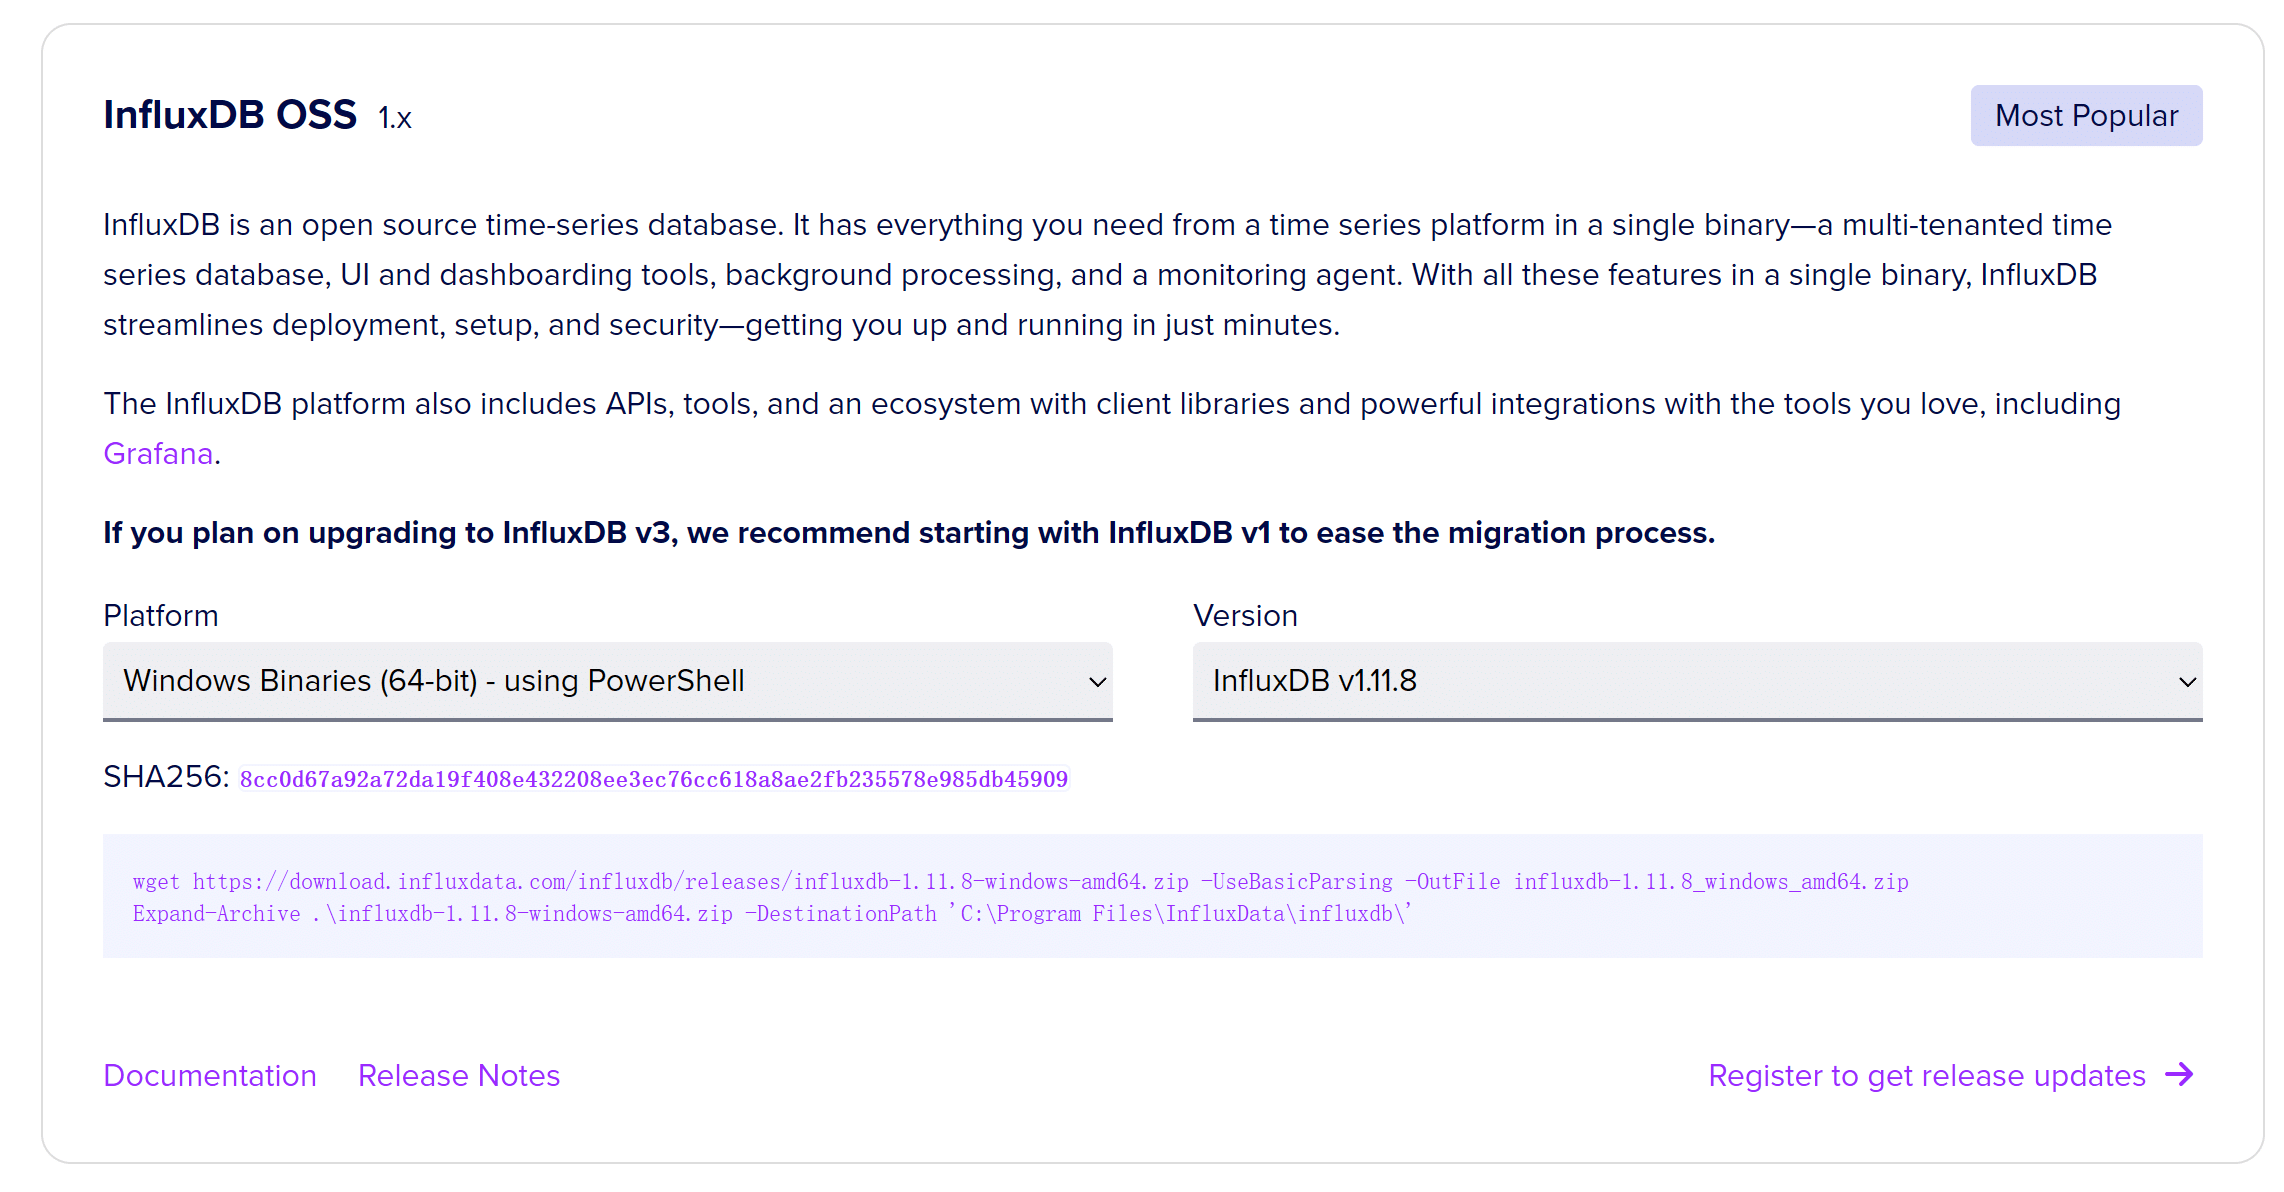2284x1192 pixels.
Task: Click the Platform field label
Action: [x=161, y=616]
